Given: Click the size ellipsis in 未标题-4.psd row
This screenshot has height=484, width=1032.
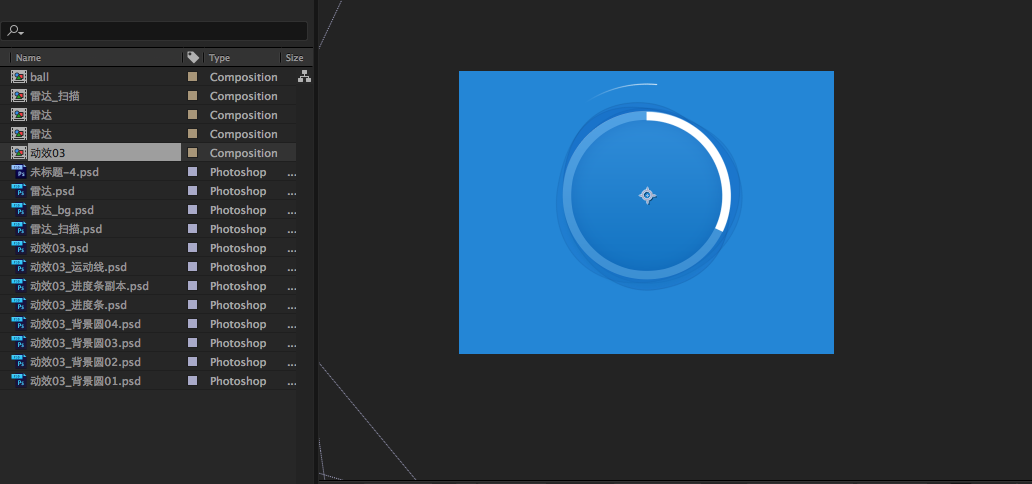Looking at the screenshot, I should tap(292, 175).
